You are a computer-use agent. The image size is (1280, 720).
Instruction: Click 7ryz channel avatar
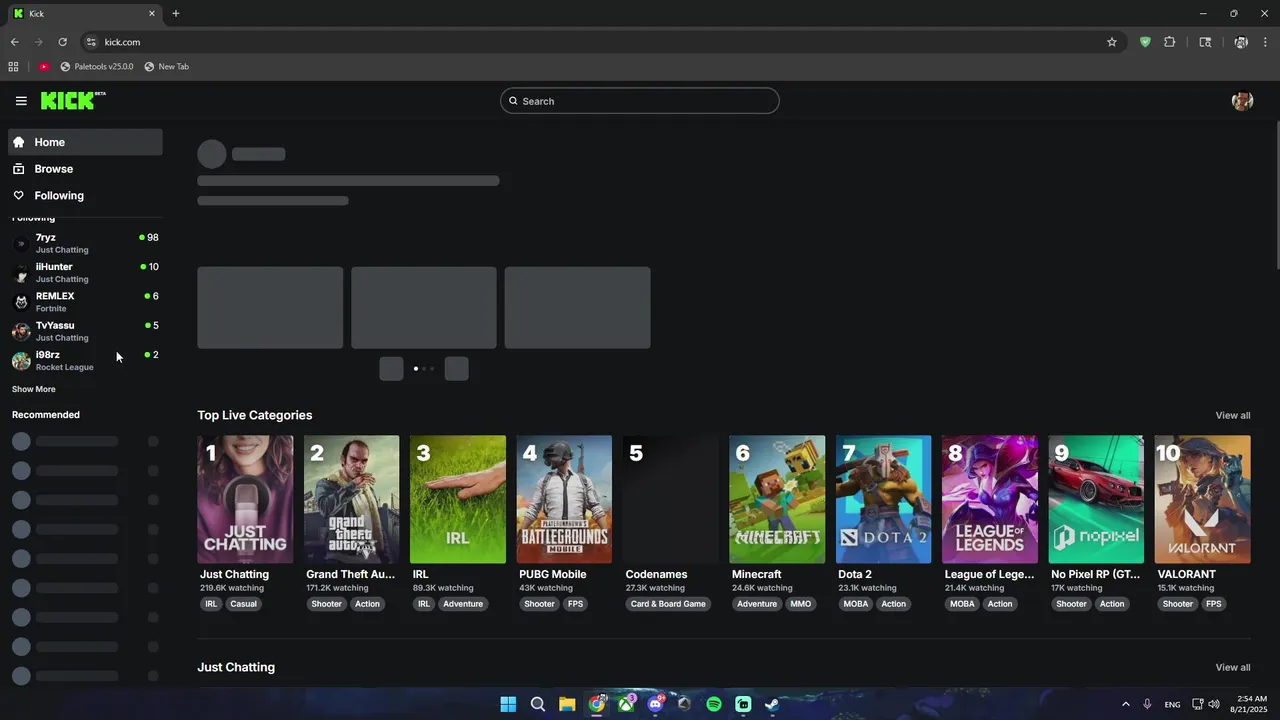click(21, 243)
